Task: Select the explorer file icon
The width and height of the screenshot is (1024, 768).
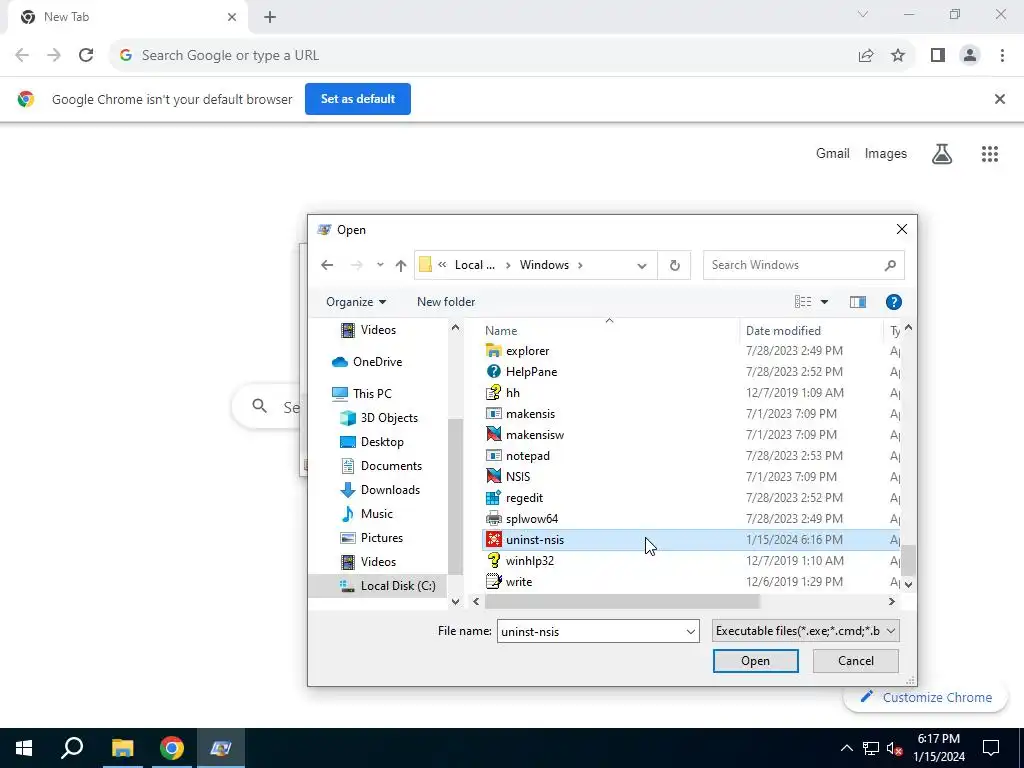Action: tap(494, 351)
